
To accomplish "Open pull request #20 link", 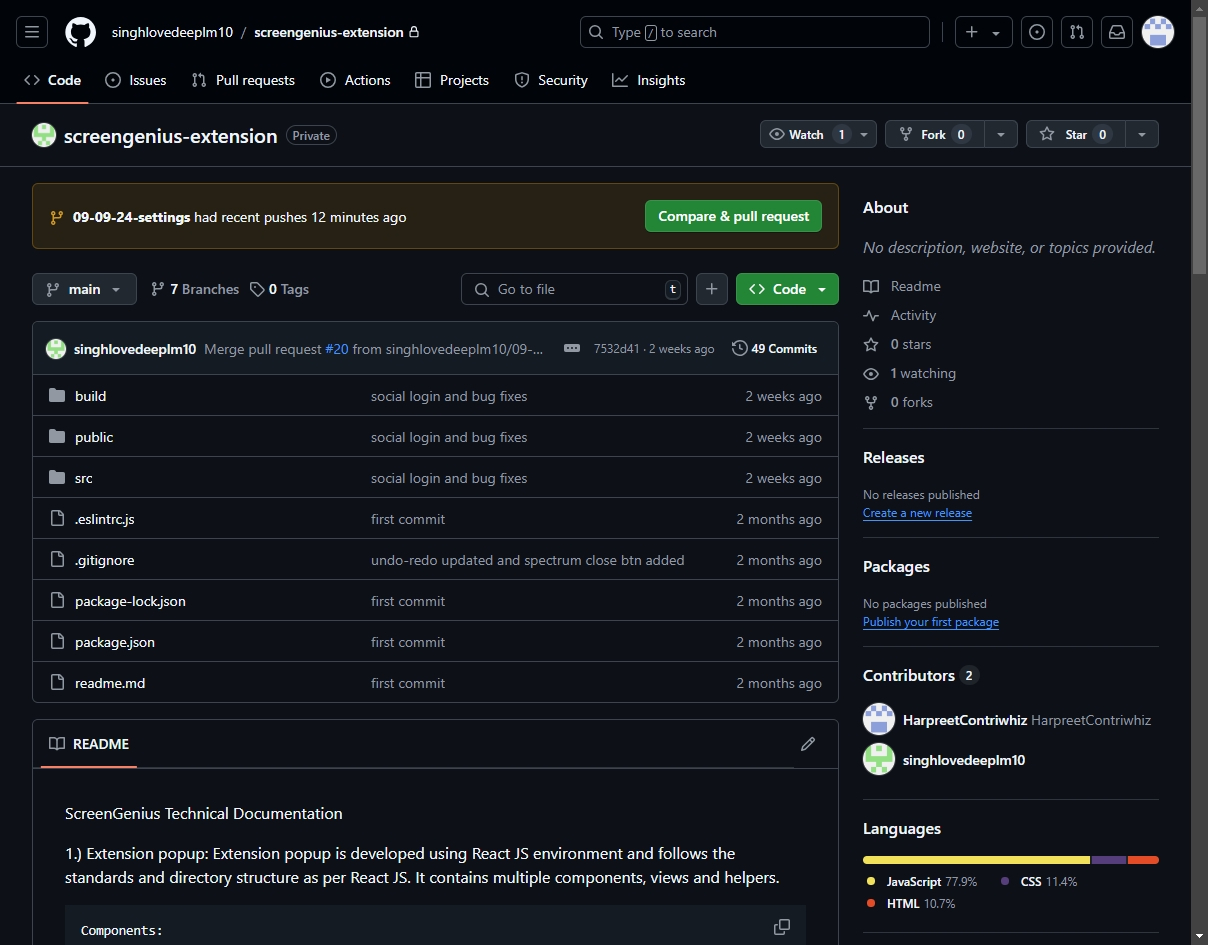I will 337,349.
